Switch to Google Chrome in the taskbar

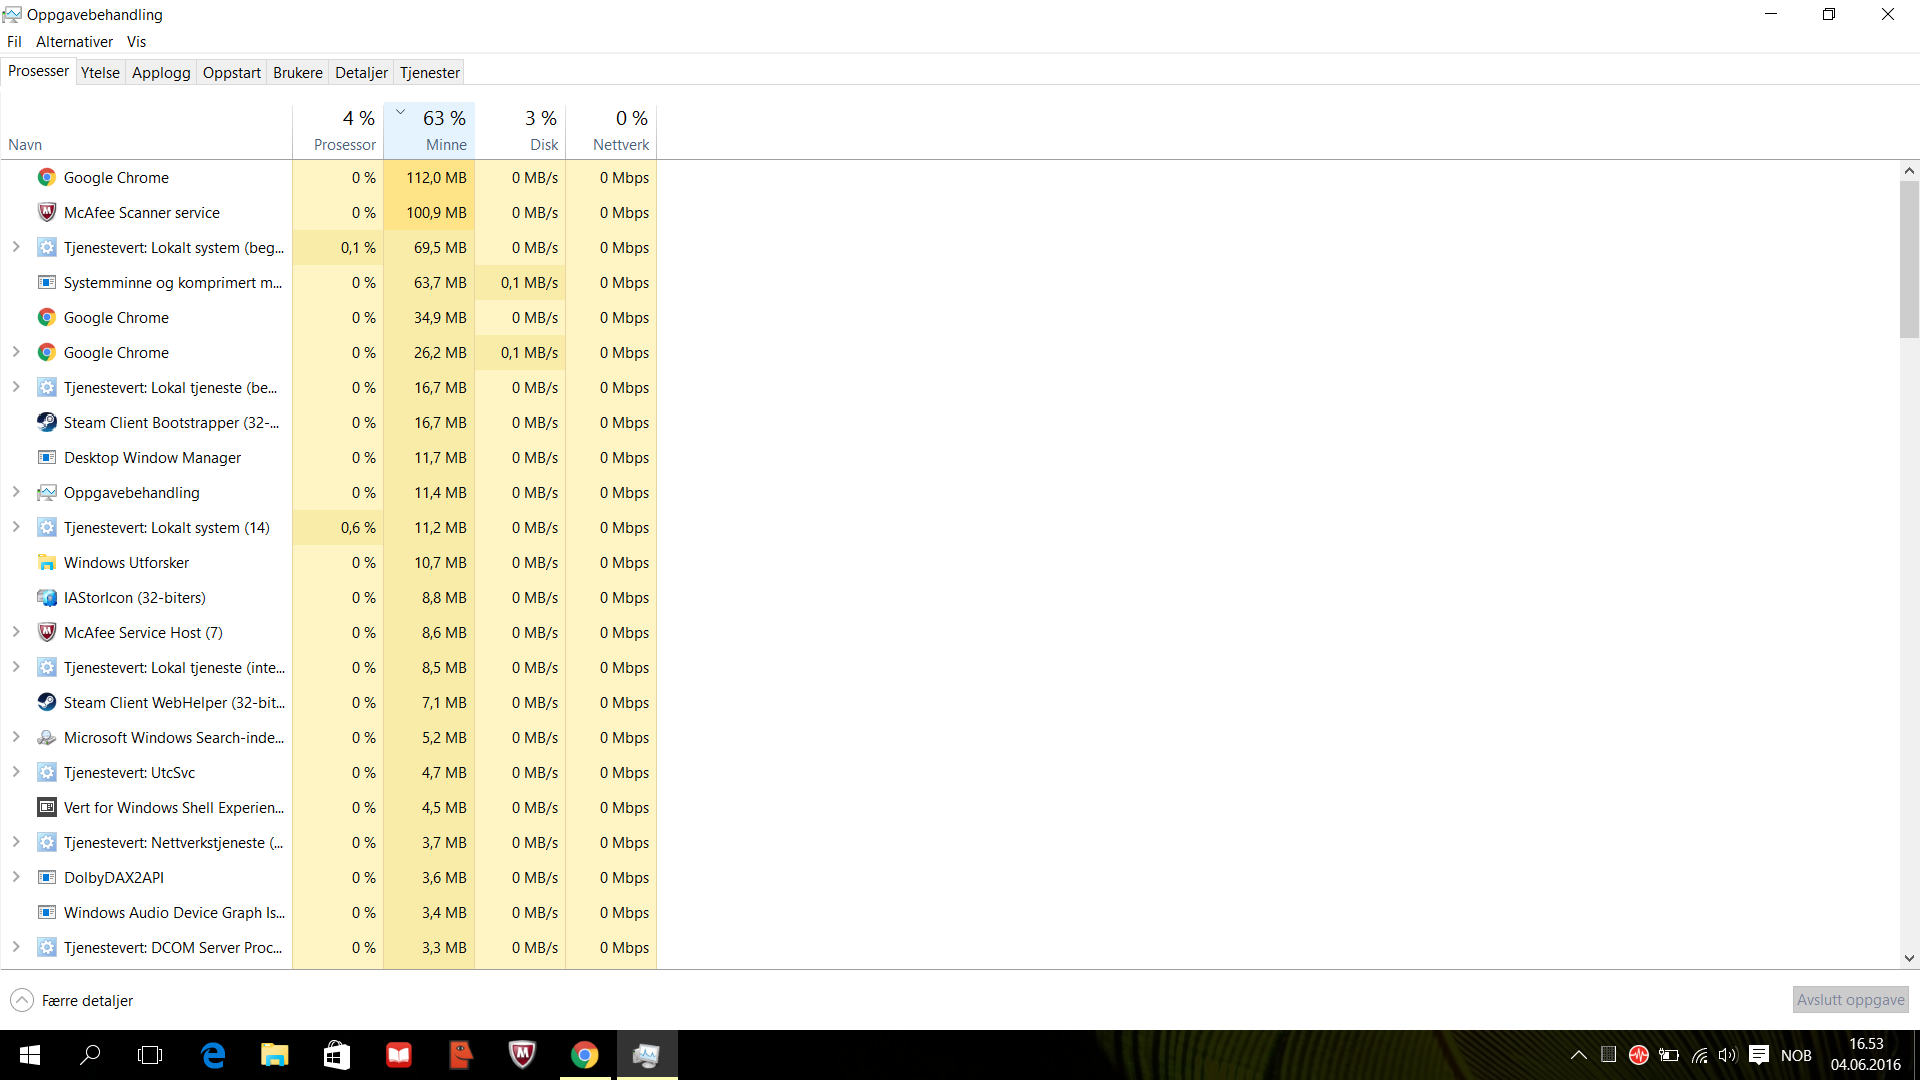(585, 1055)
